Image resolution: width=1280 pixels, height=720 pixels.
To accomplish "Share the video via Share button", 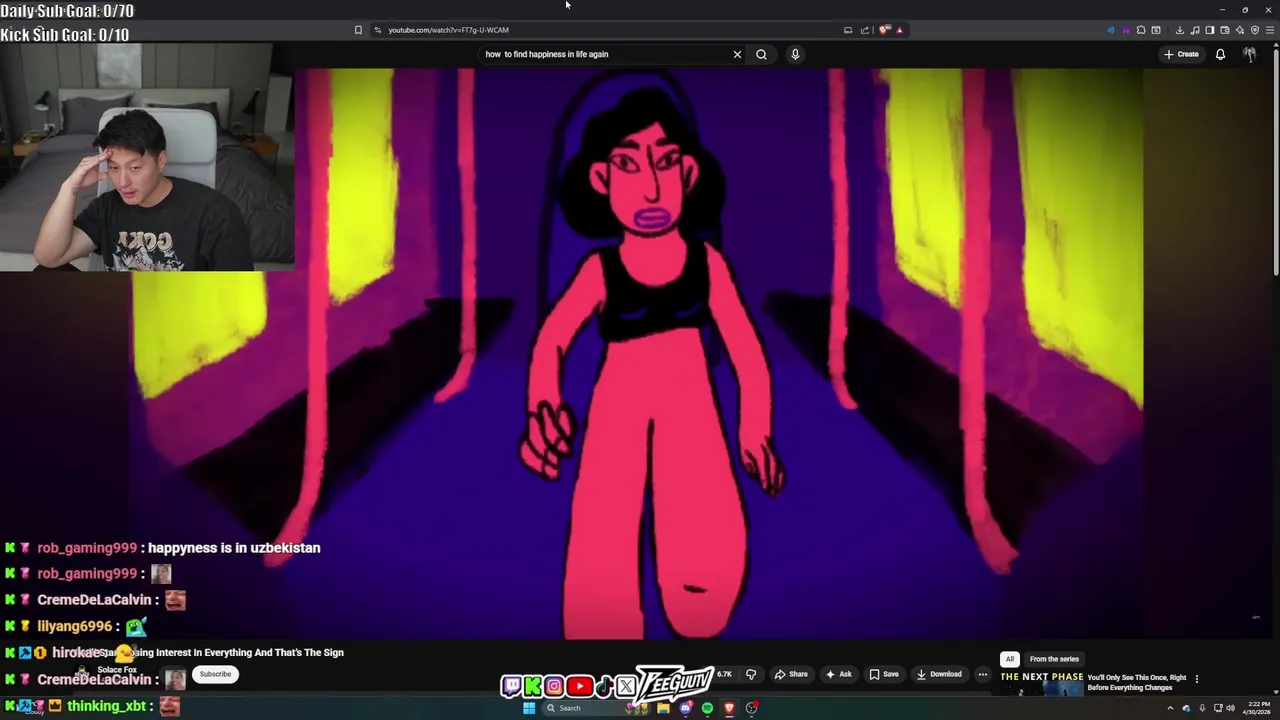I will pos(790,674).
